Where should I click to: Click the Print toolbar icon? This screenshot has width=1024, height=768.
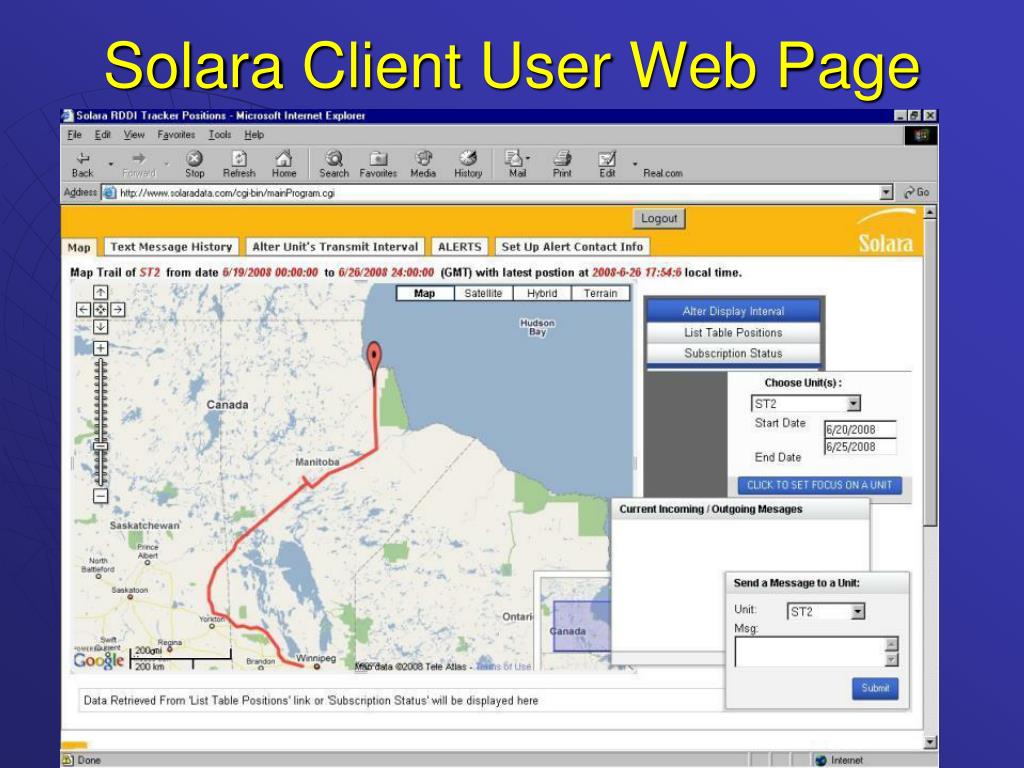[x=562, y=164]
